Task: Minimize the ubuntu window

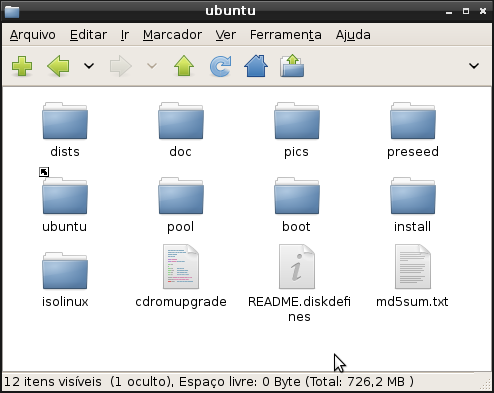Action: pyautogui.click(x=449, y=12)
